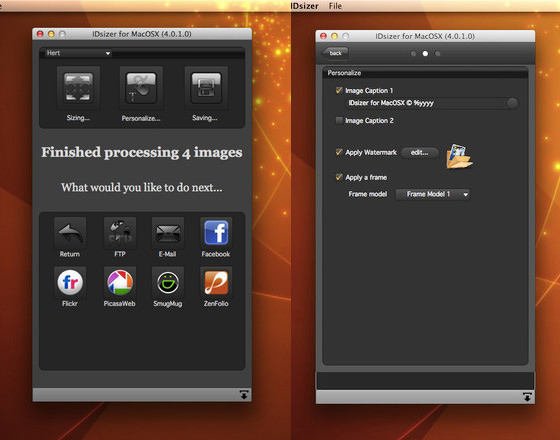
Task: Open the IDsizer application menu
Action: click(x=304, y=6)
